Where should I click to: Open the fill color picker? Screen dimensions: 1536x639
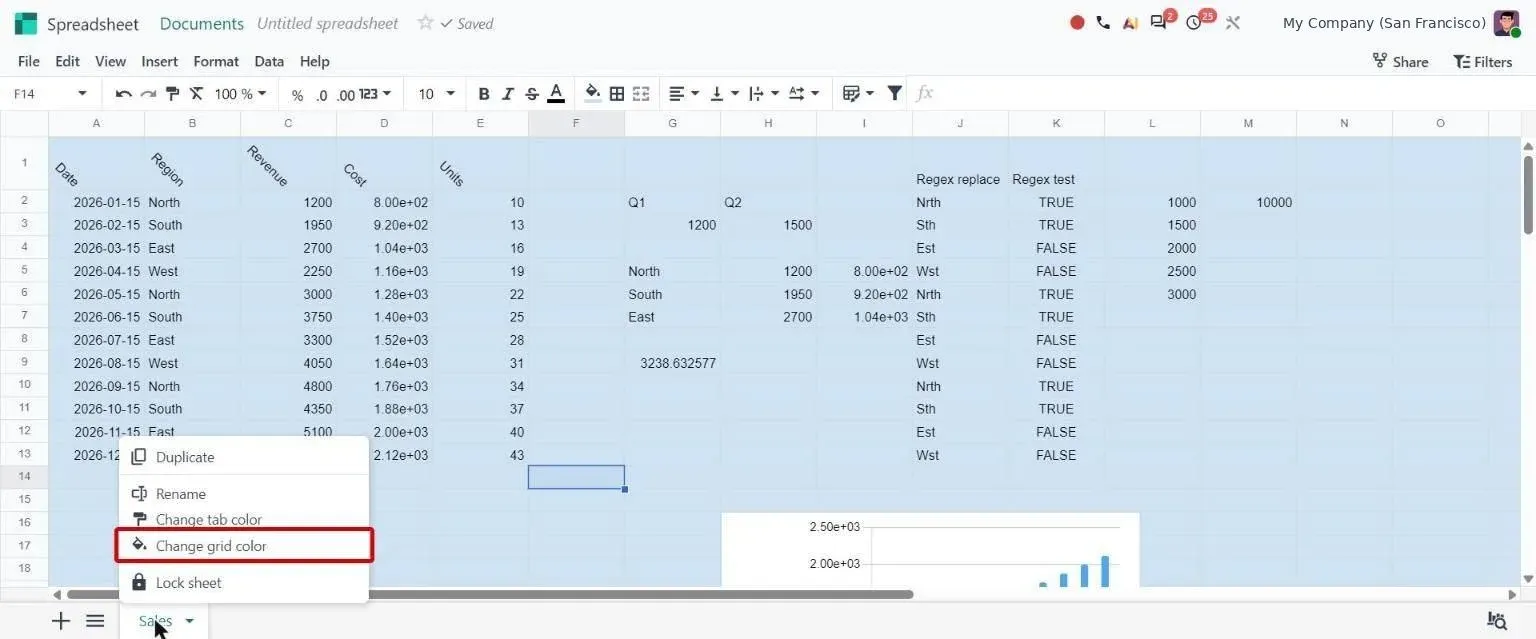tap(593, 94)
